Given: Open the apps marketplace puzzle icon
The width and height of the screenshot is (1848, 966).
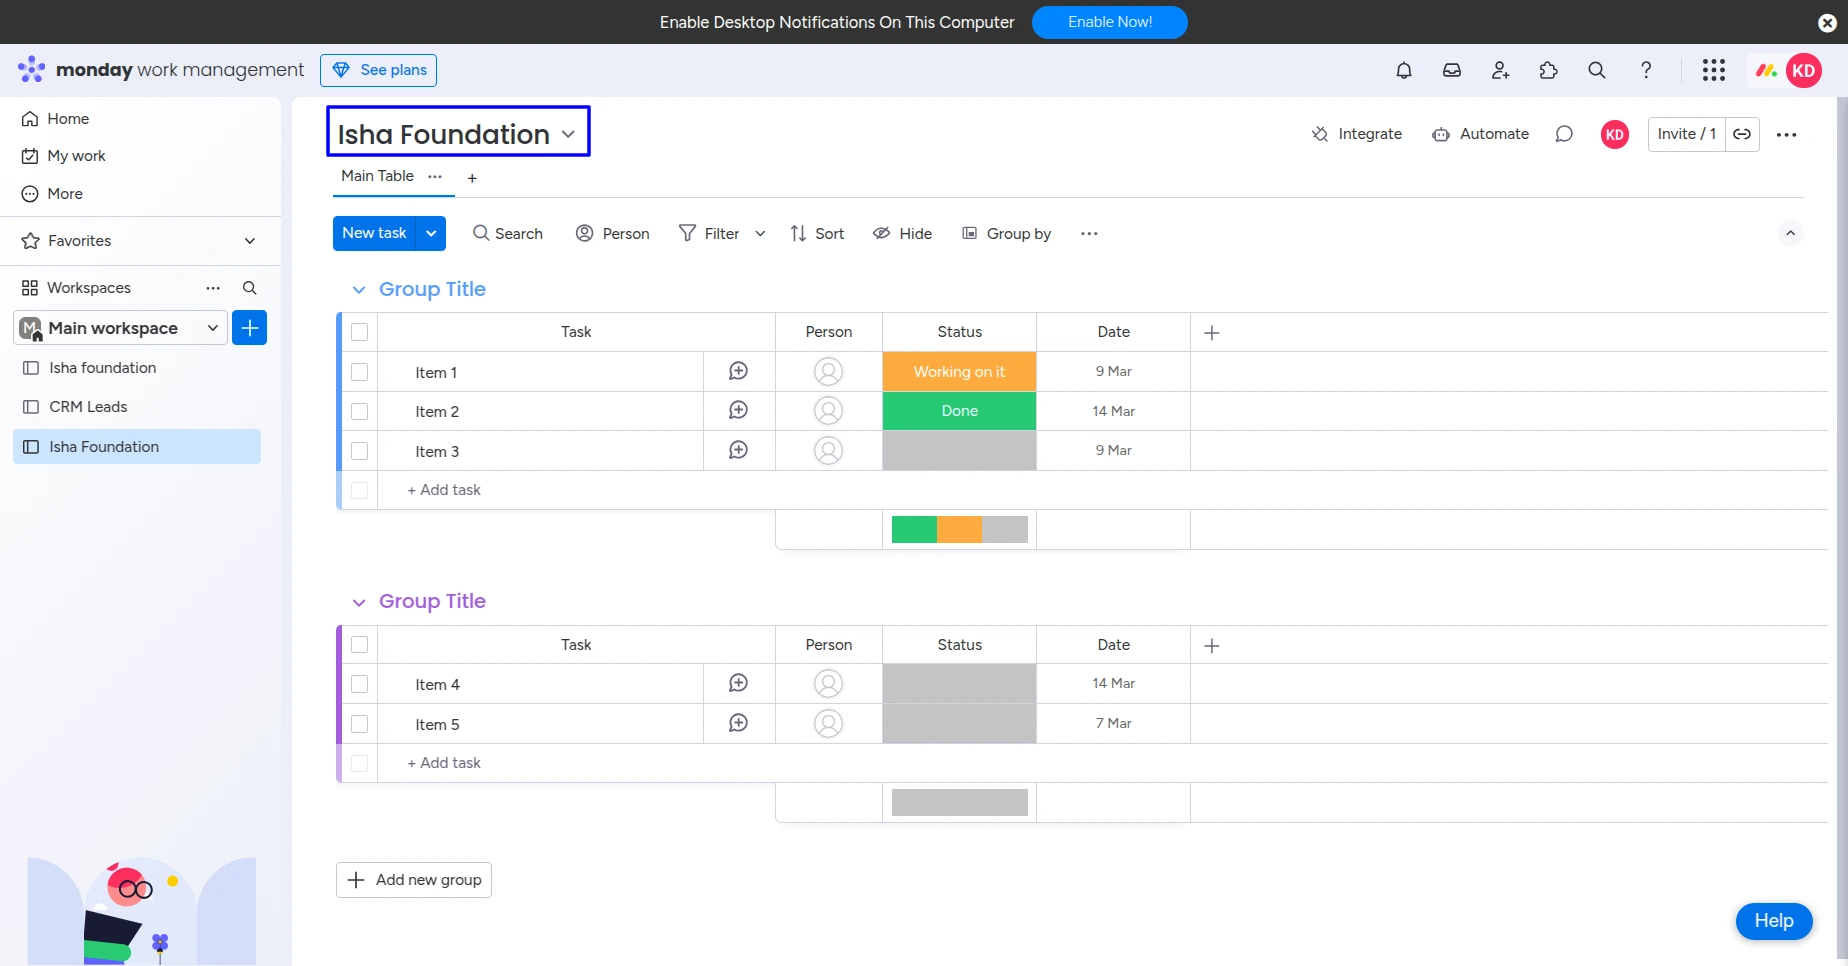Looking at the screenshot, I should click(x=1548, y=70).
